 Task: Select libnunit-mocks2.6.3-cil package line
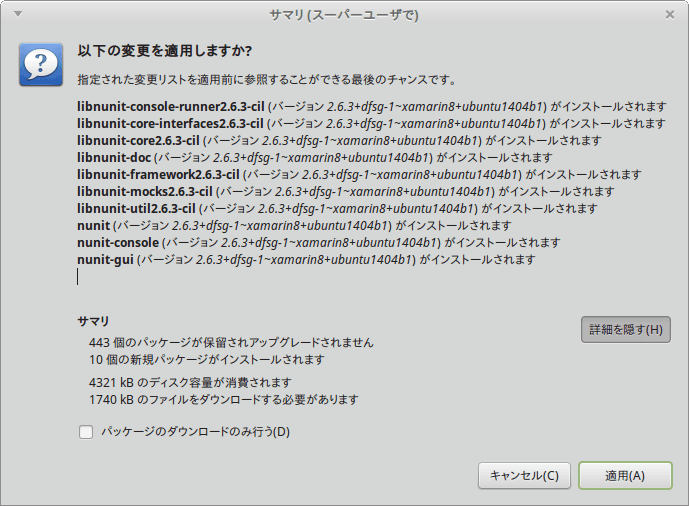click(345, 192)
